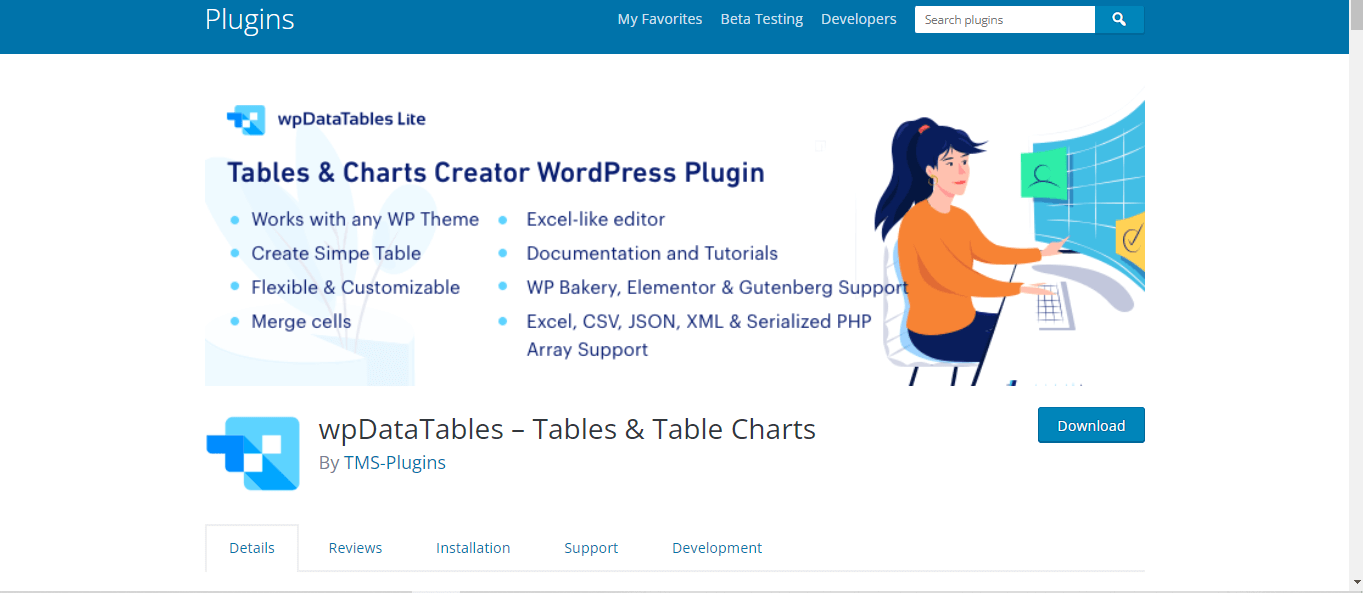Switch to the Installation tab
1363x593 pixels.
(473, 548)
